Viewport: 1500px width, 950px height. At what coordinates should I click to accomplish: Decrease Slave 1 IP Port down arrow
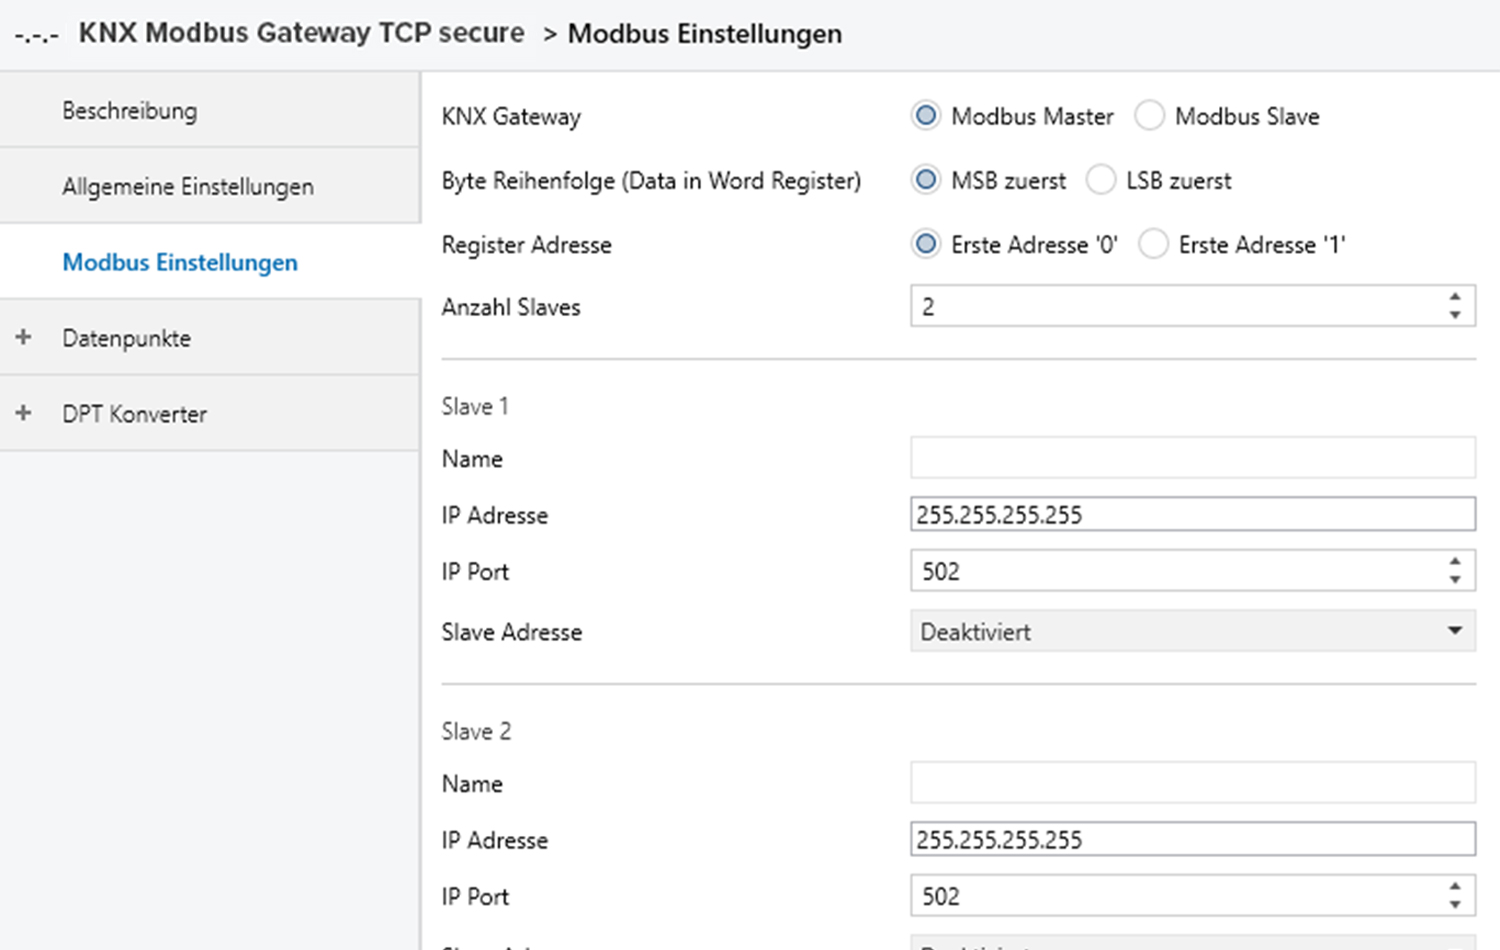(x=1455, y=580)
